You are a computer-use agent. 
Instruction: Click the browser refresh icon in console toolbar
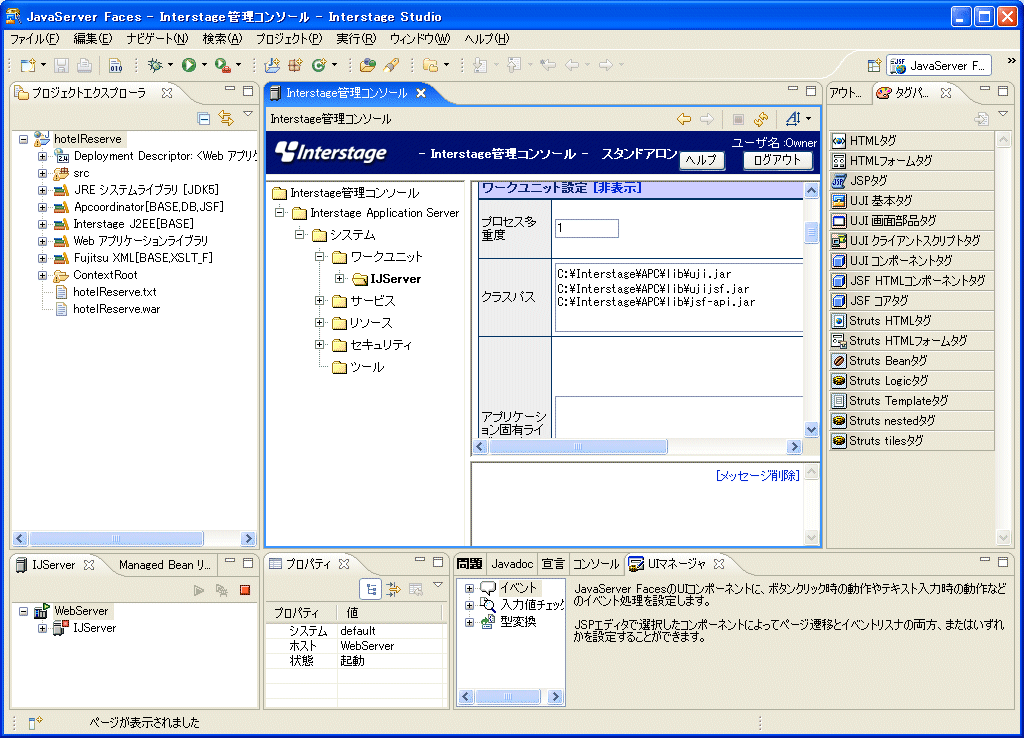coord(761,119)
